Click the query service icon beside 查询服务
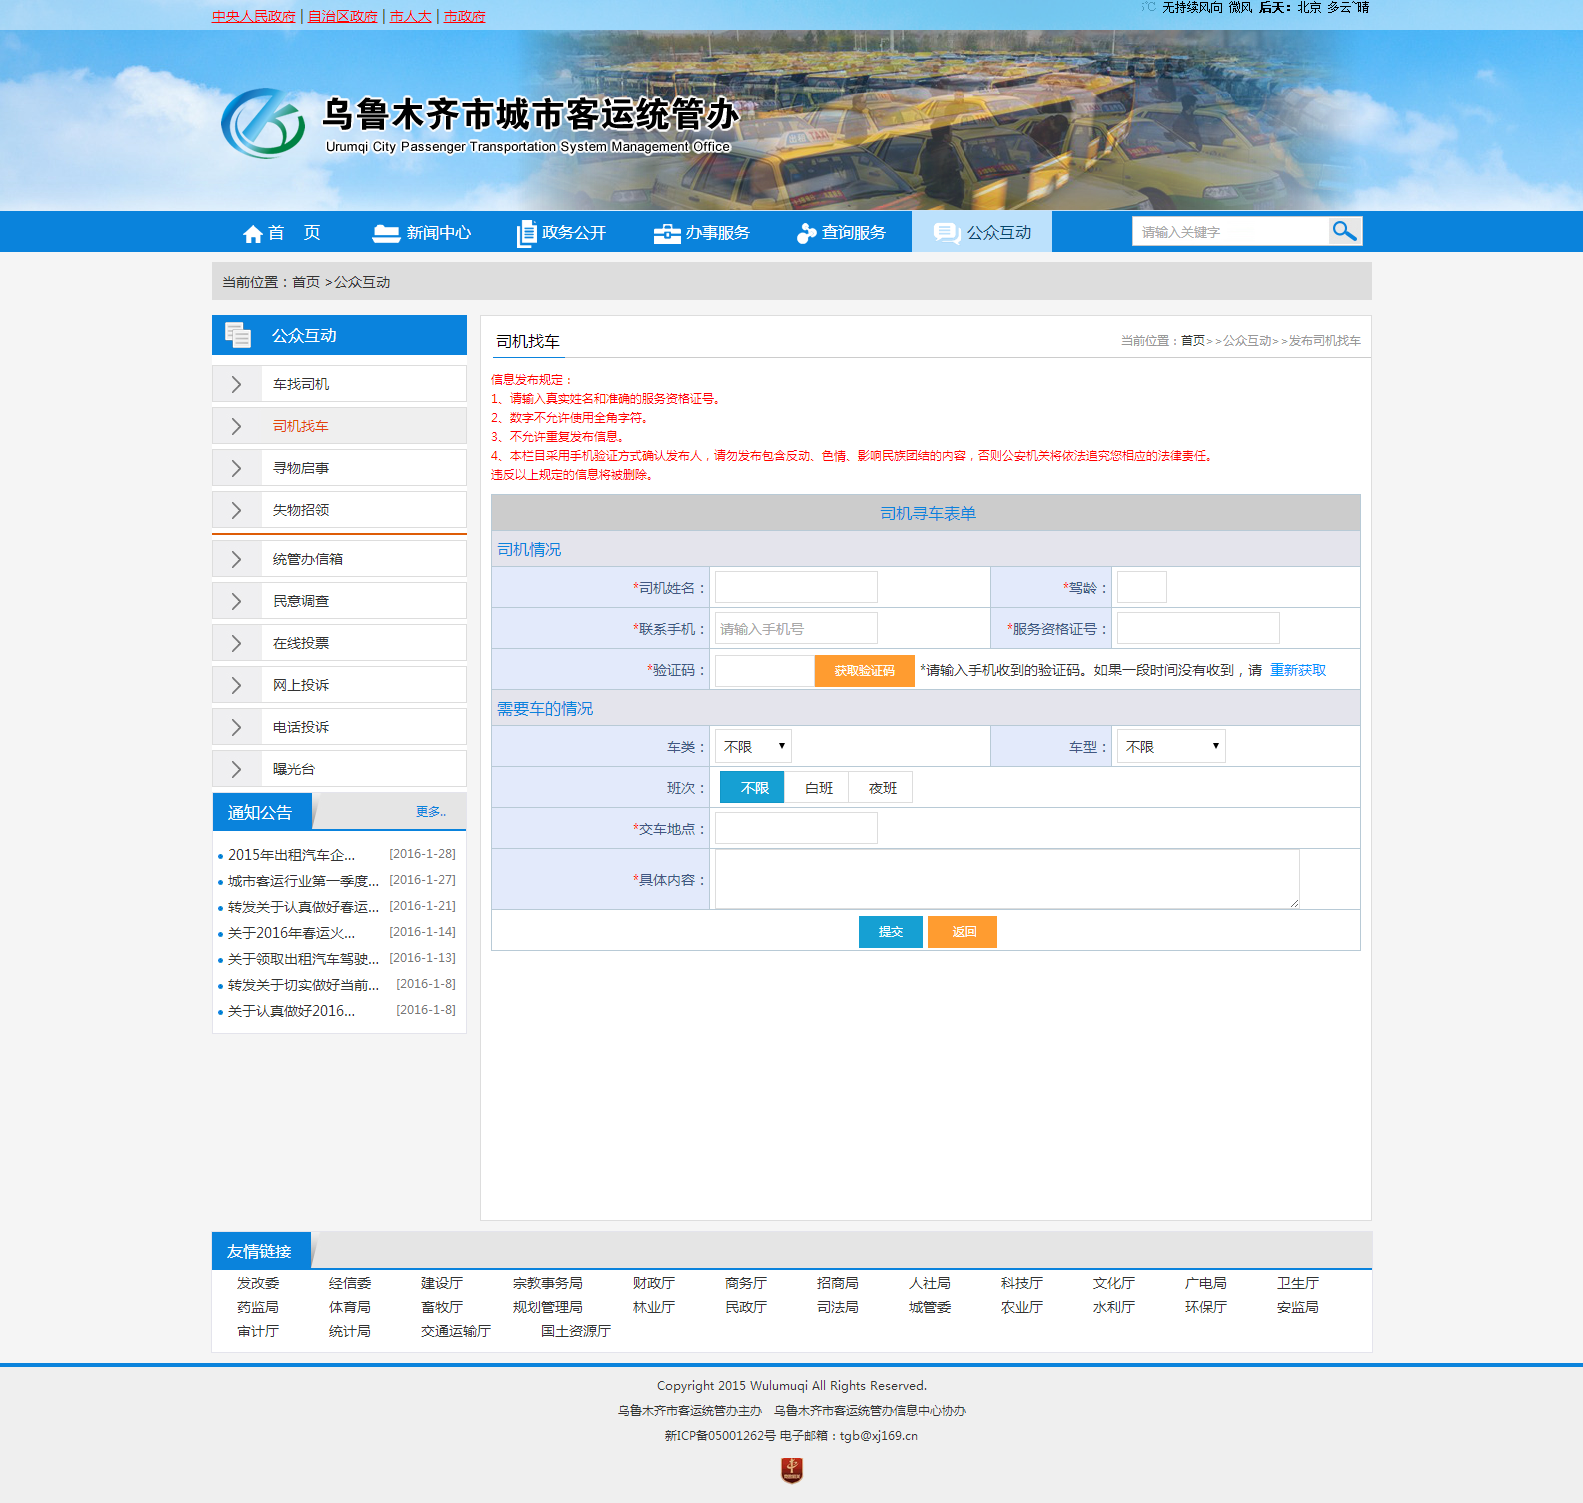 [806, 233]
